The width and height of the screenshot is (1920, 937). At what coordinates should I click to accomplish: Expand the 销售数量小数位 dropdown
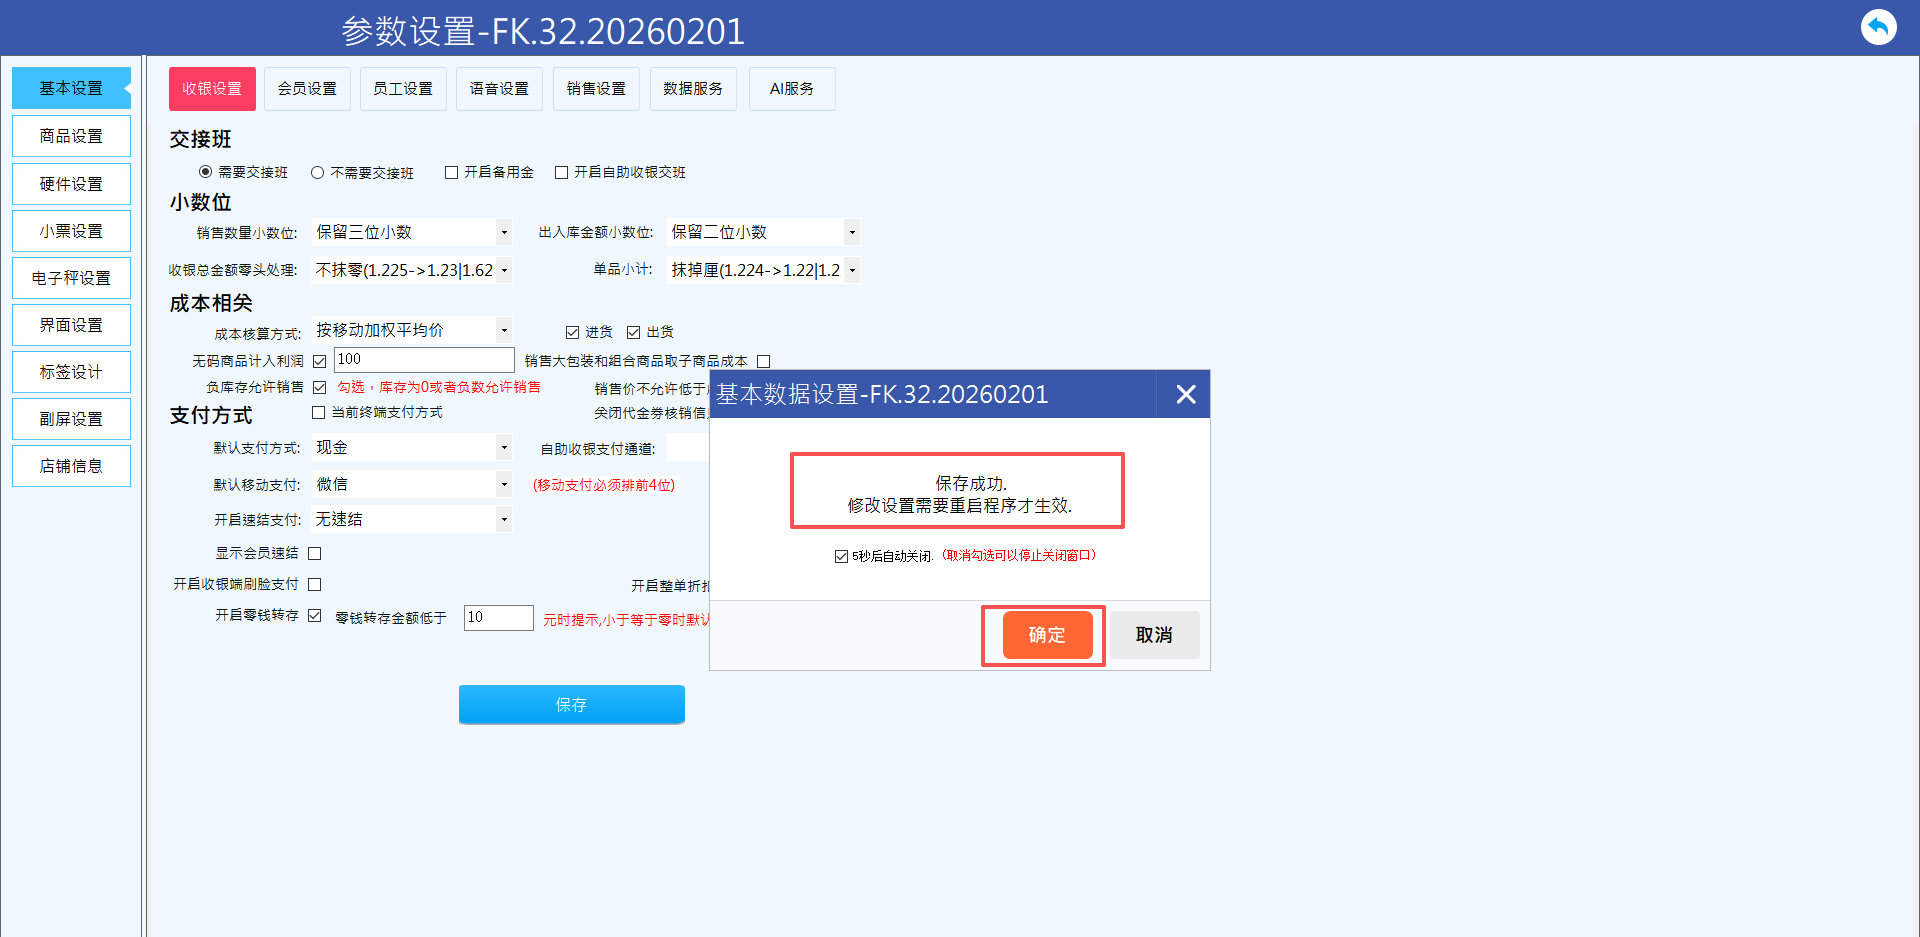click(504, 233)
